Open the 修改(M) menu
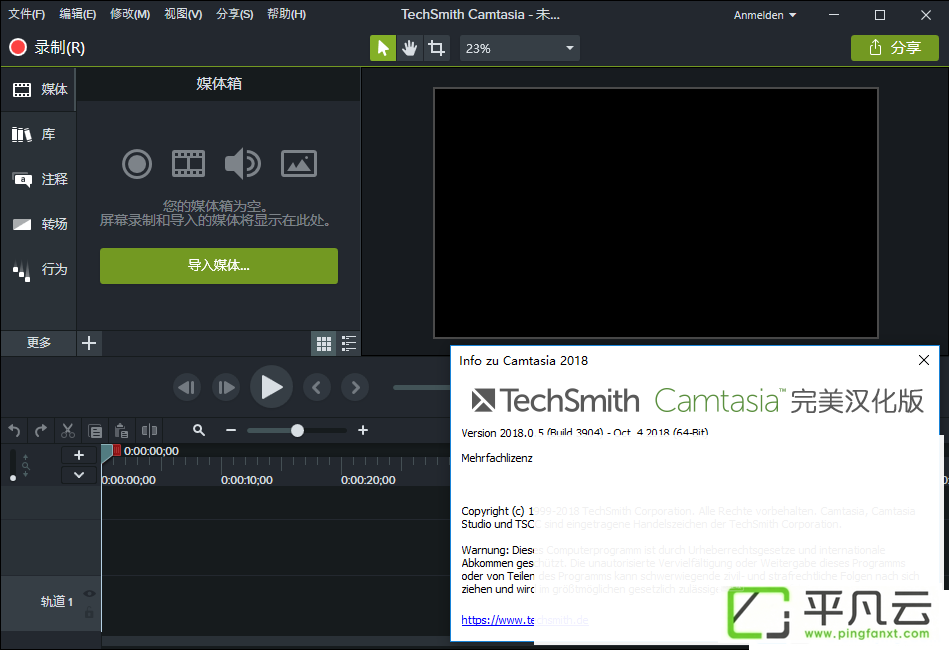Viewport: 949px width, 650px height. [130, 14]
